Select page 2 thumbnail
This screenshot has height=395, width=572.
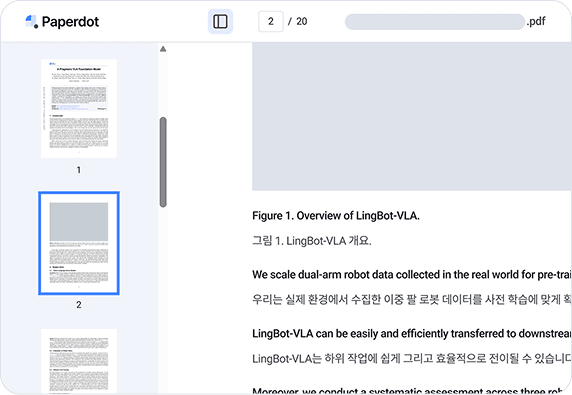[79, 243]
